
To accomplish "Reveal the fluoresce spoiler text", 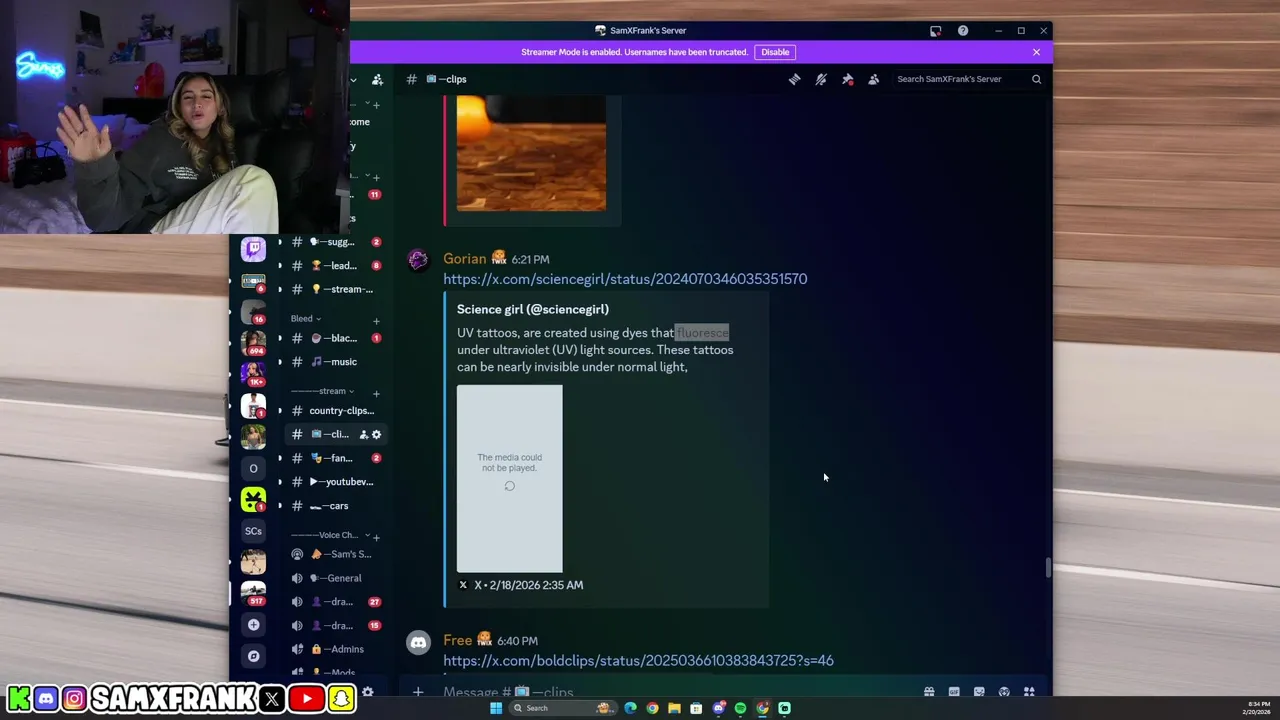I will [702, 333].
